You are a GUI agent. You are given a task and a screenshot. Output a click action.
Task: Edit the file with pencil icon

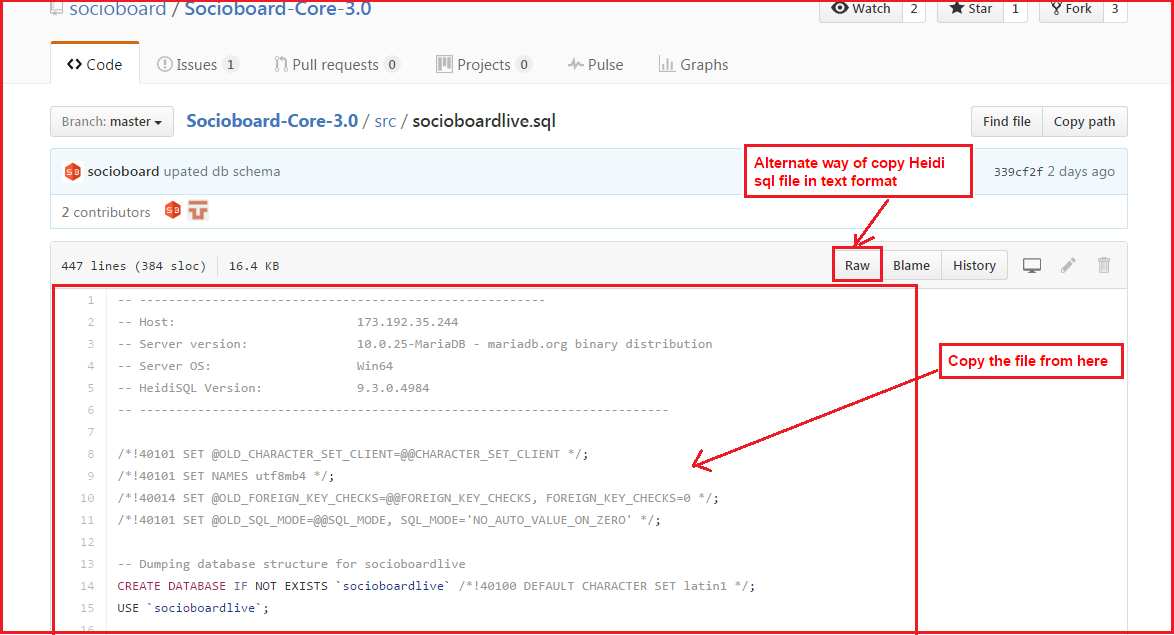pos(1068,265)
